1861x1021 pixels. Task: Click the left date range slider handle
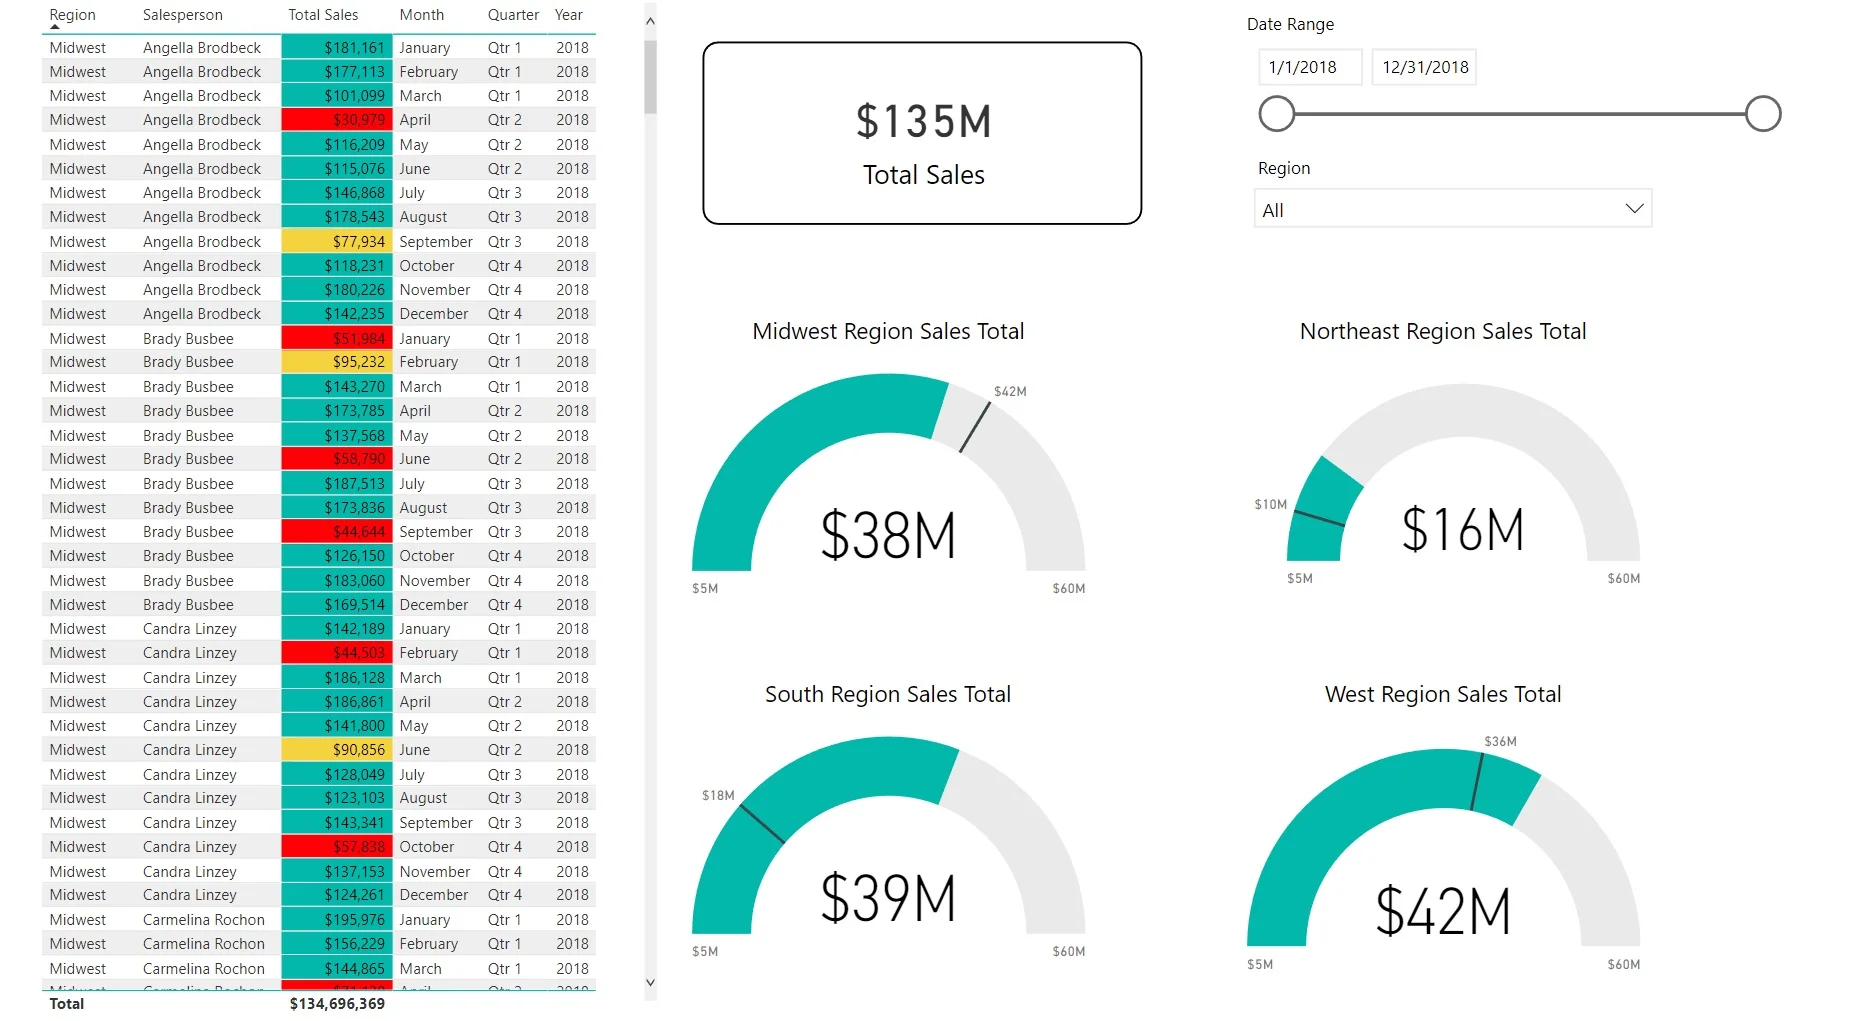point(1276,114)
